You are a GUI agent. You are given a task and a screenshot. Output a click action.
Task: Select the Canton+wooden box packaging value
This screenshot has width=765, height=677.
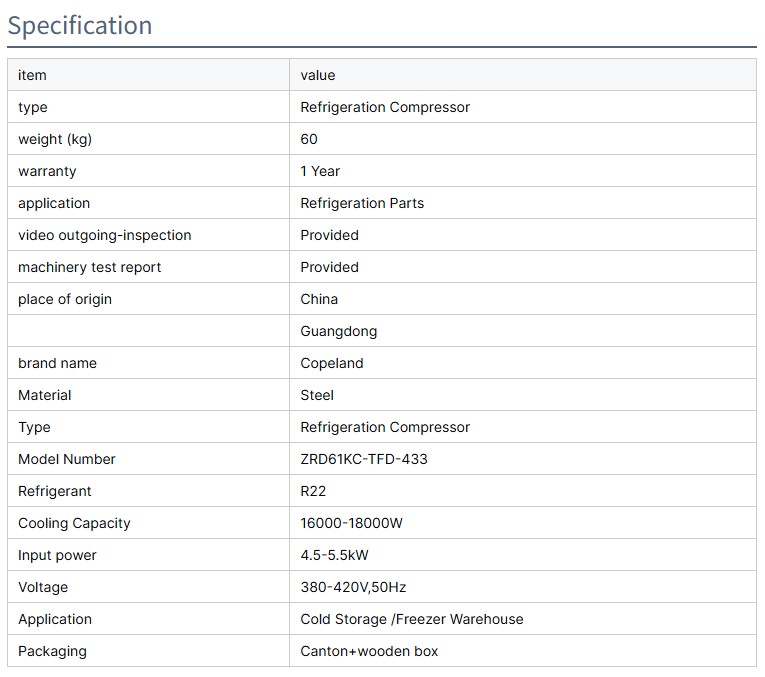click(369, 651)
